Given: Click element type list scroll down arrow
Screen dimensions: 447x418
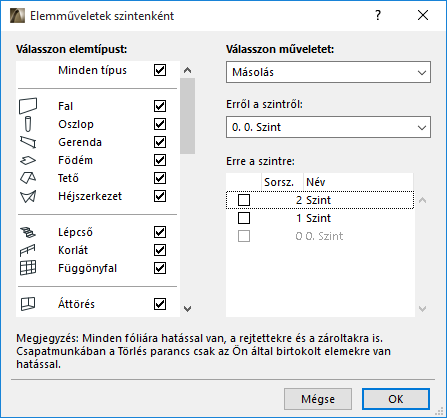Looking at the screenshot, I should (x=188, y=309).
